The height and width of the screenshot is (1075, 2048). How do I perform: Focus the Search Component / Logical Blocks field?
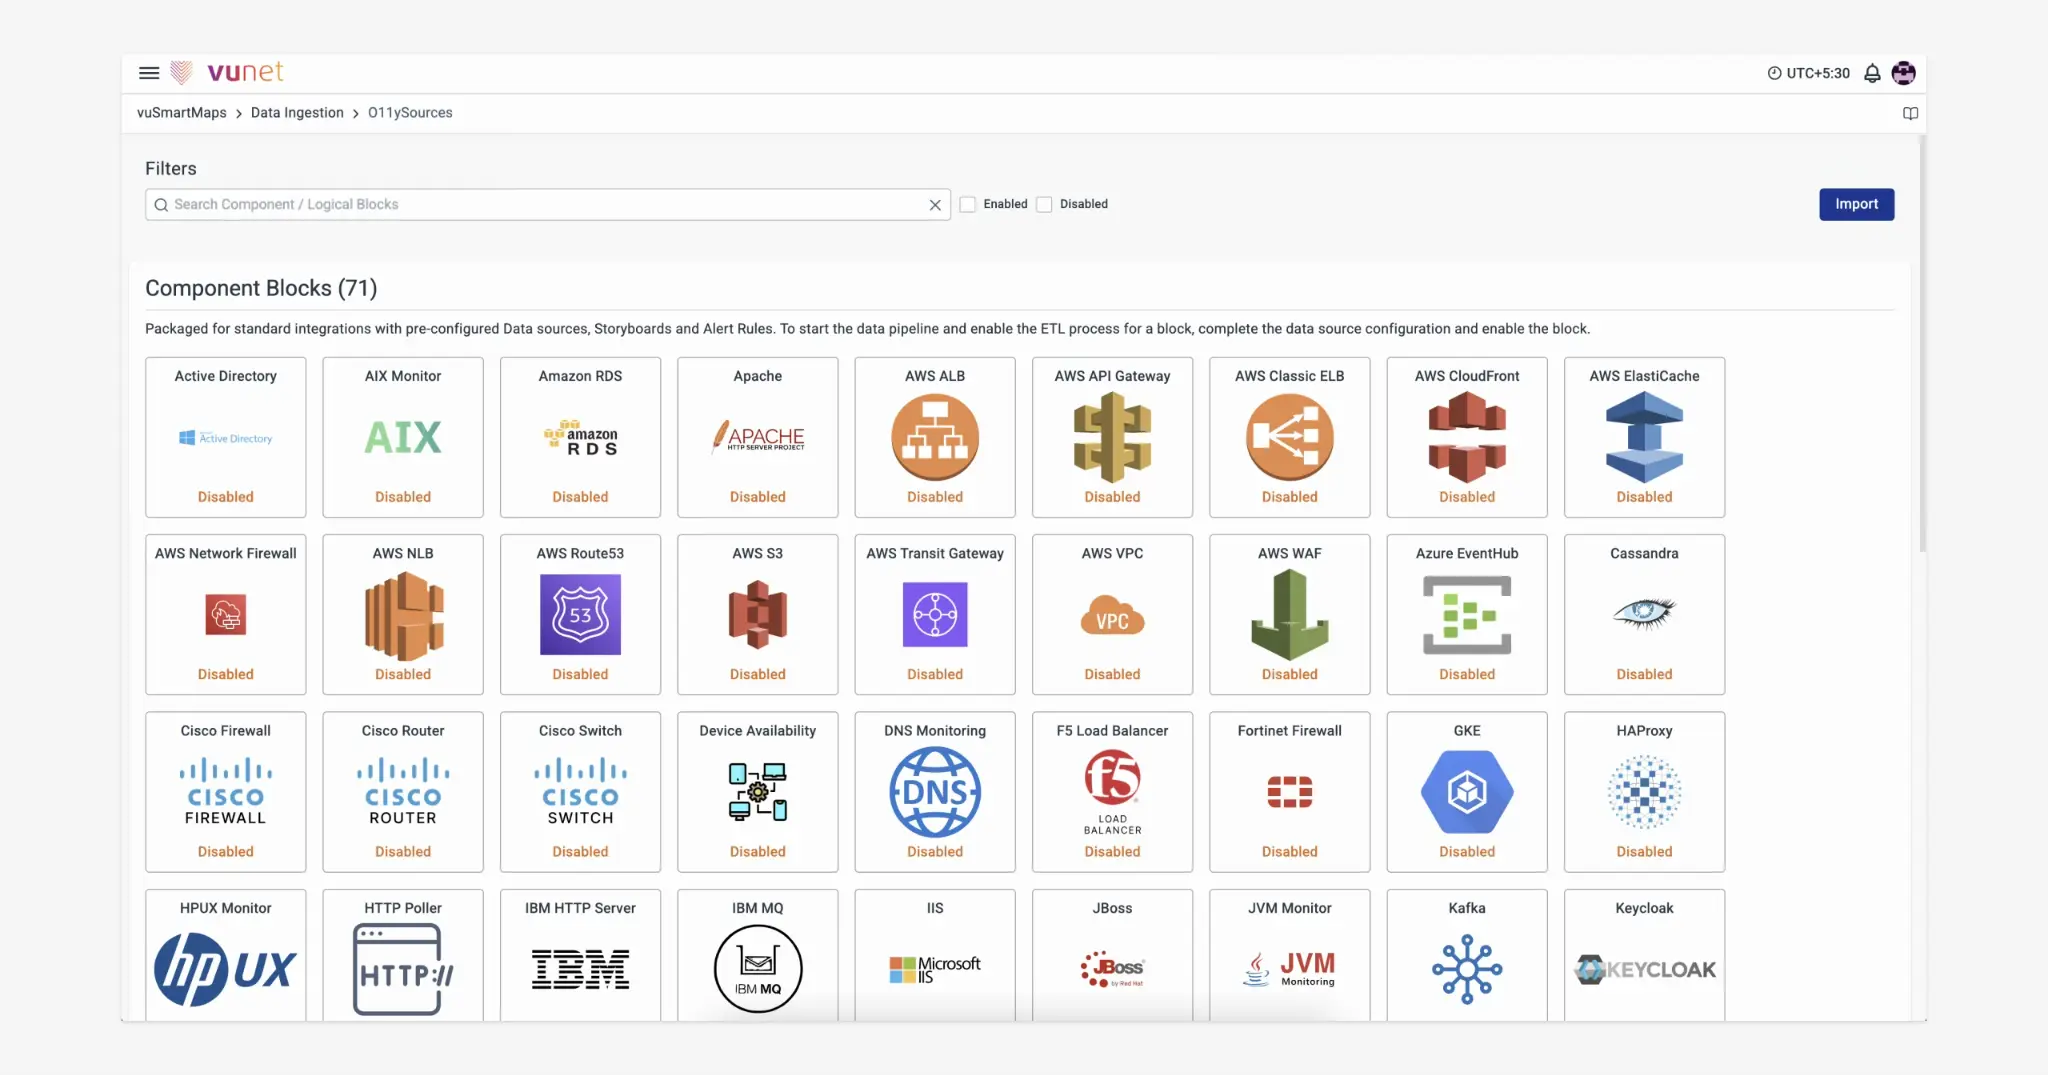(547, 204)
